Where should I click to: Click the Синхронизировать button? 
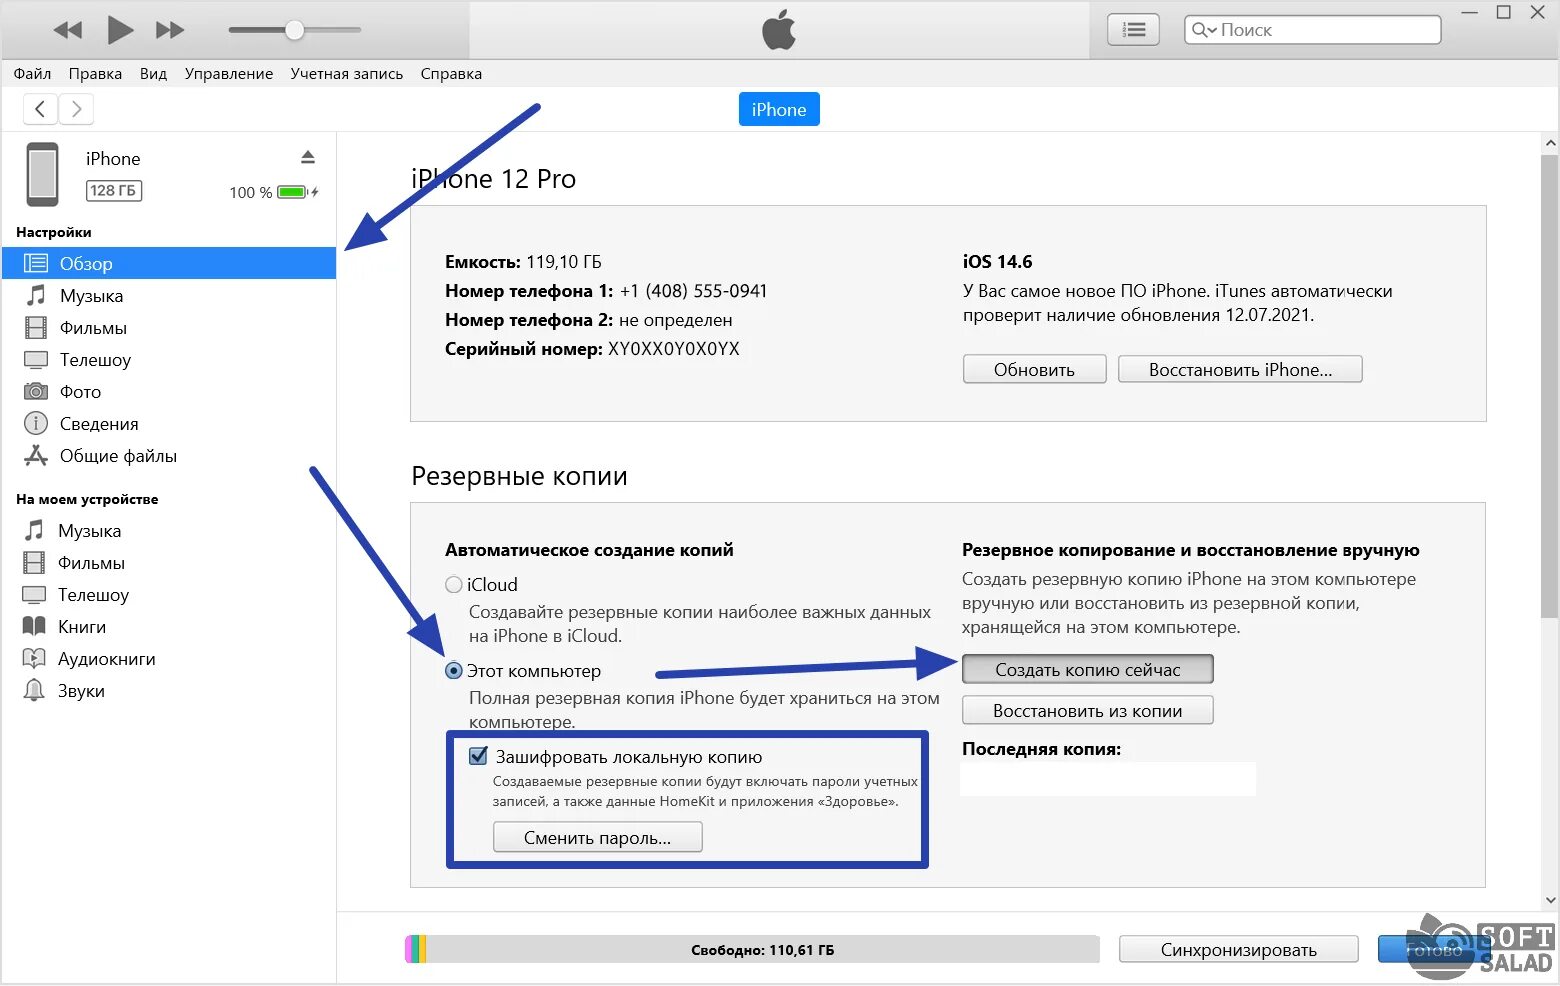tap(1238, 950)
